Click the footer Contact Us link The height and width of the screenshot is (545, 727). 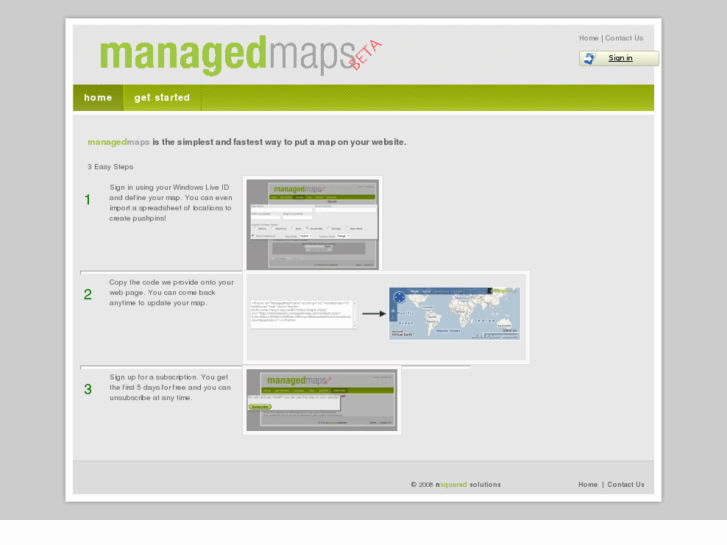[x=625, y=484]
